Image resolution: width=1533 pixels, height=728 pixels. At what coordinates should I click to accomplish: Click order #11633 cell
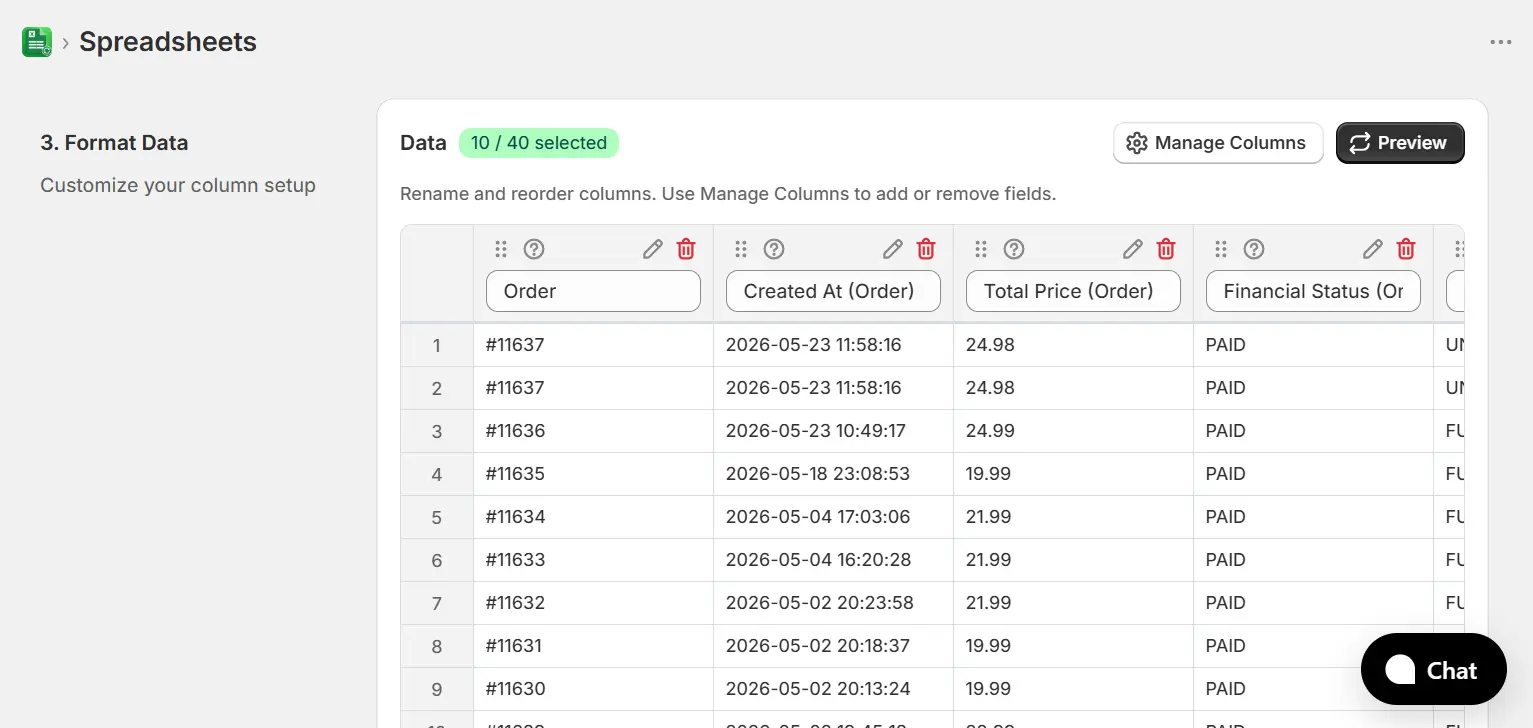tap(593, 560)
